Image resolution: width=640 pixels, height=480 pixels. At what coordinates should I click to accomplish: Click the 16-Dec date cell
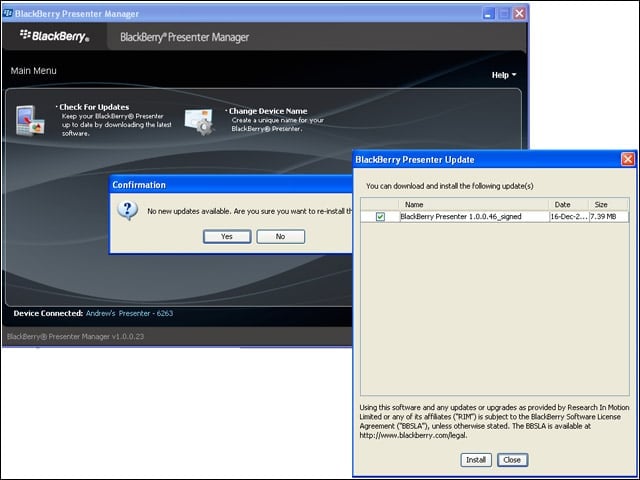pyautogui.click(x=569, y=217)
